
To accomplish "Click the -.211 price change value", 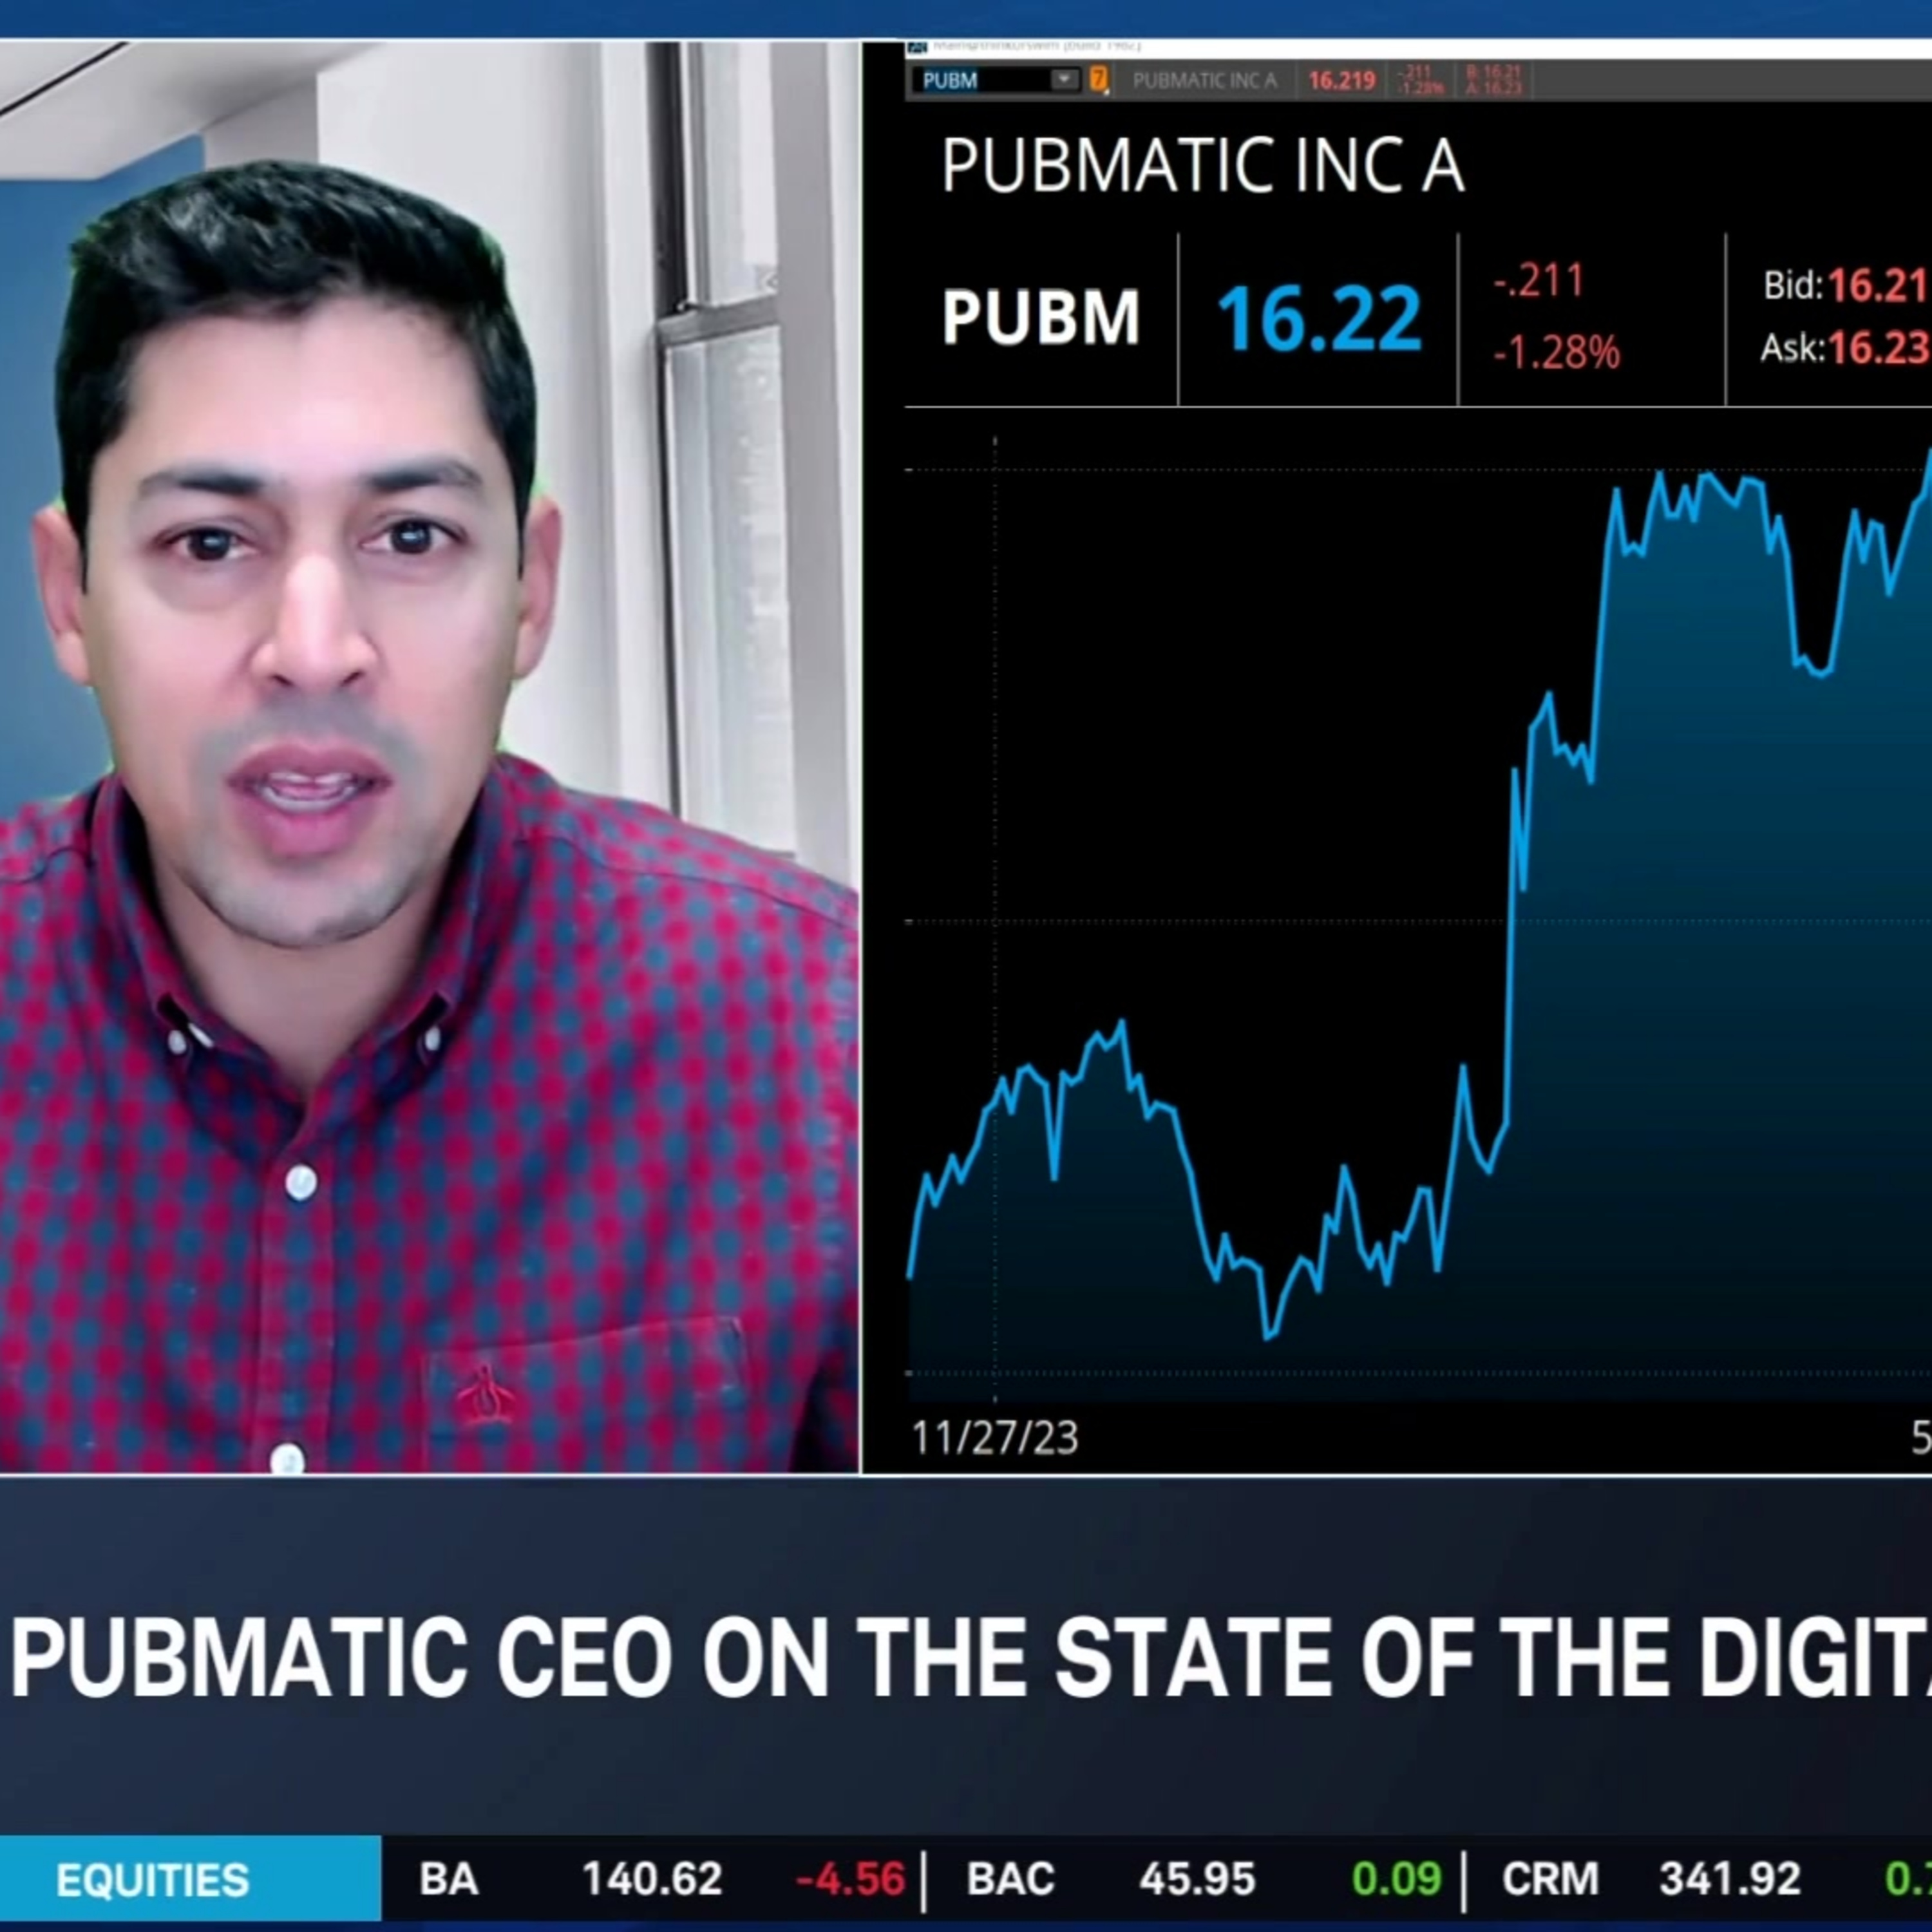I will click(x=1540, y=281).
